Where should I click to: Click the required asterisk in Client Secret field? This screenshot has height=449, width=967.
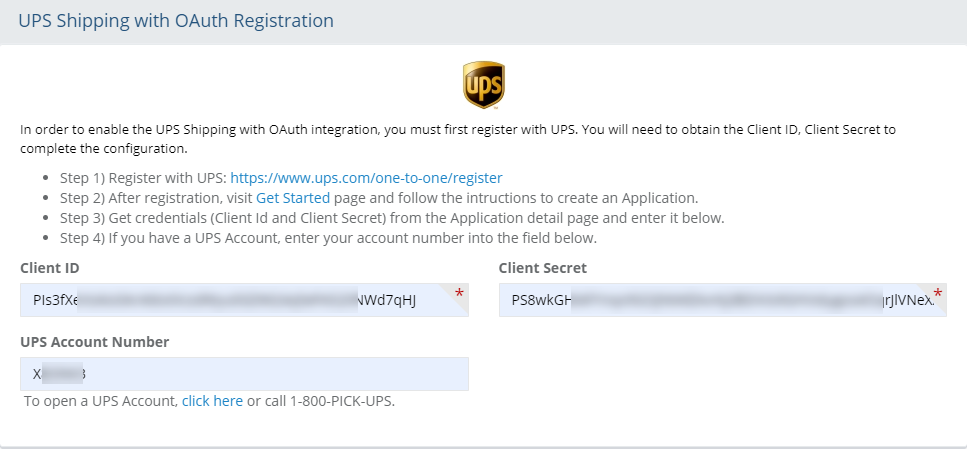coord(938,294)
